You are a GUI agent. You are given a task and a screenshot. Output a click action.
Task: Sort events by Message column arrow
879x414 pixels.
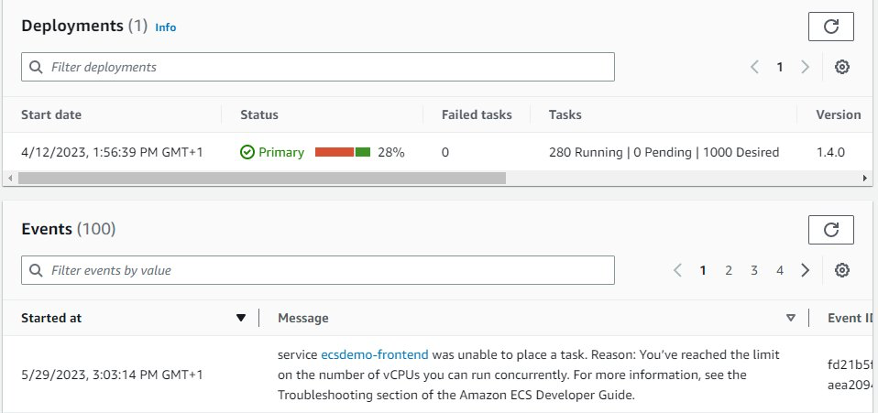[791, 318]
